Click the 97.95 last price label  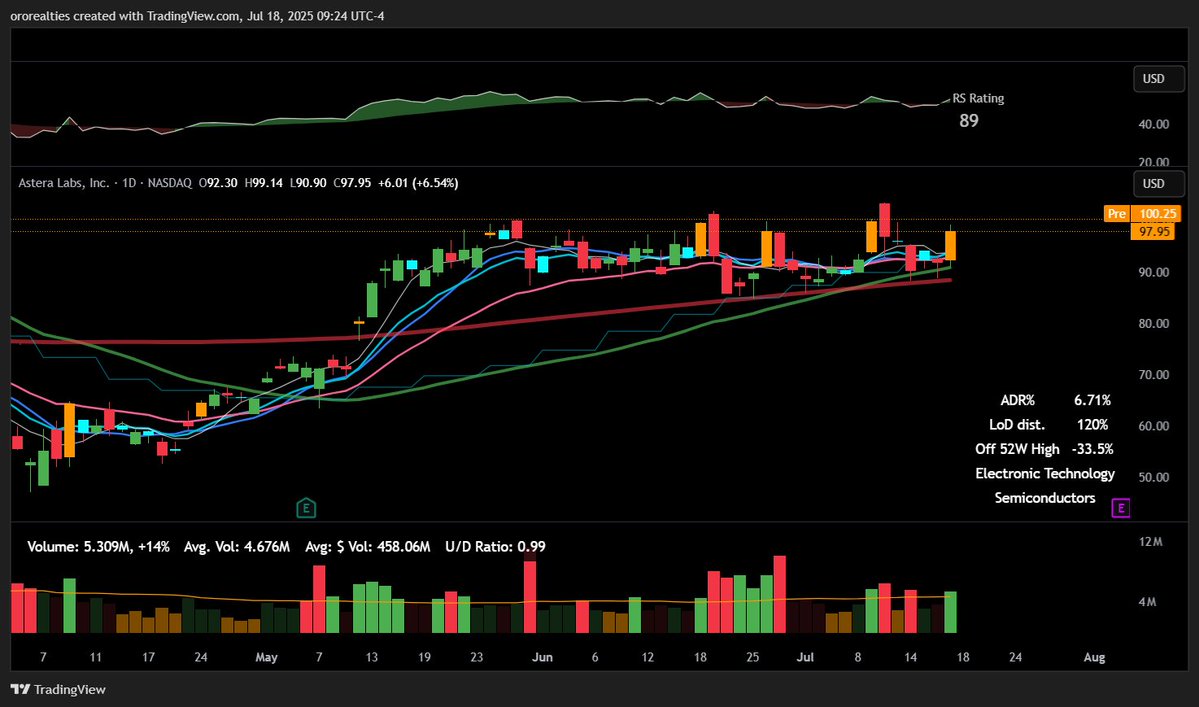[x=1155, y=232]
